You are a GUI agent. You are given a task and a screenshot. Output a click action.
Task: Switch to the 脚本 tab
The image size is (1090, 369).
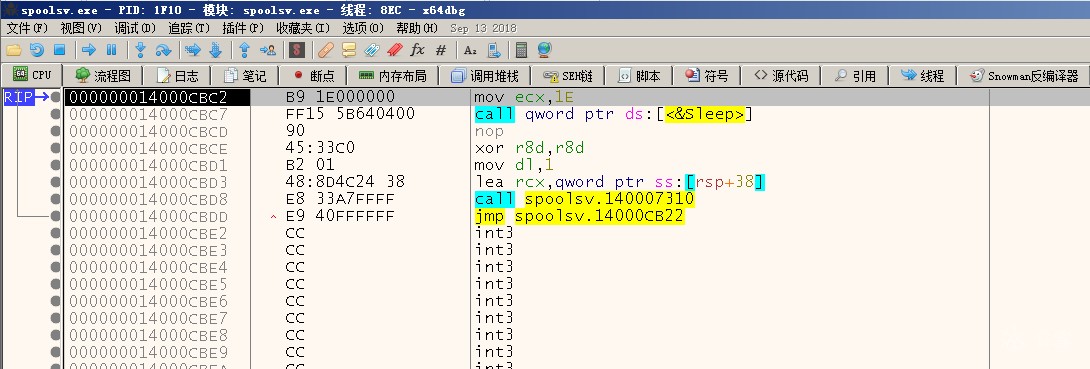[639, 76]
